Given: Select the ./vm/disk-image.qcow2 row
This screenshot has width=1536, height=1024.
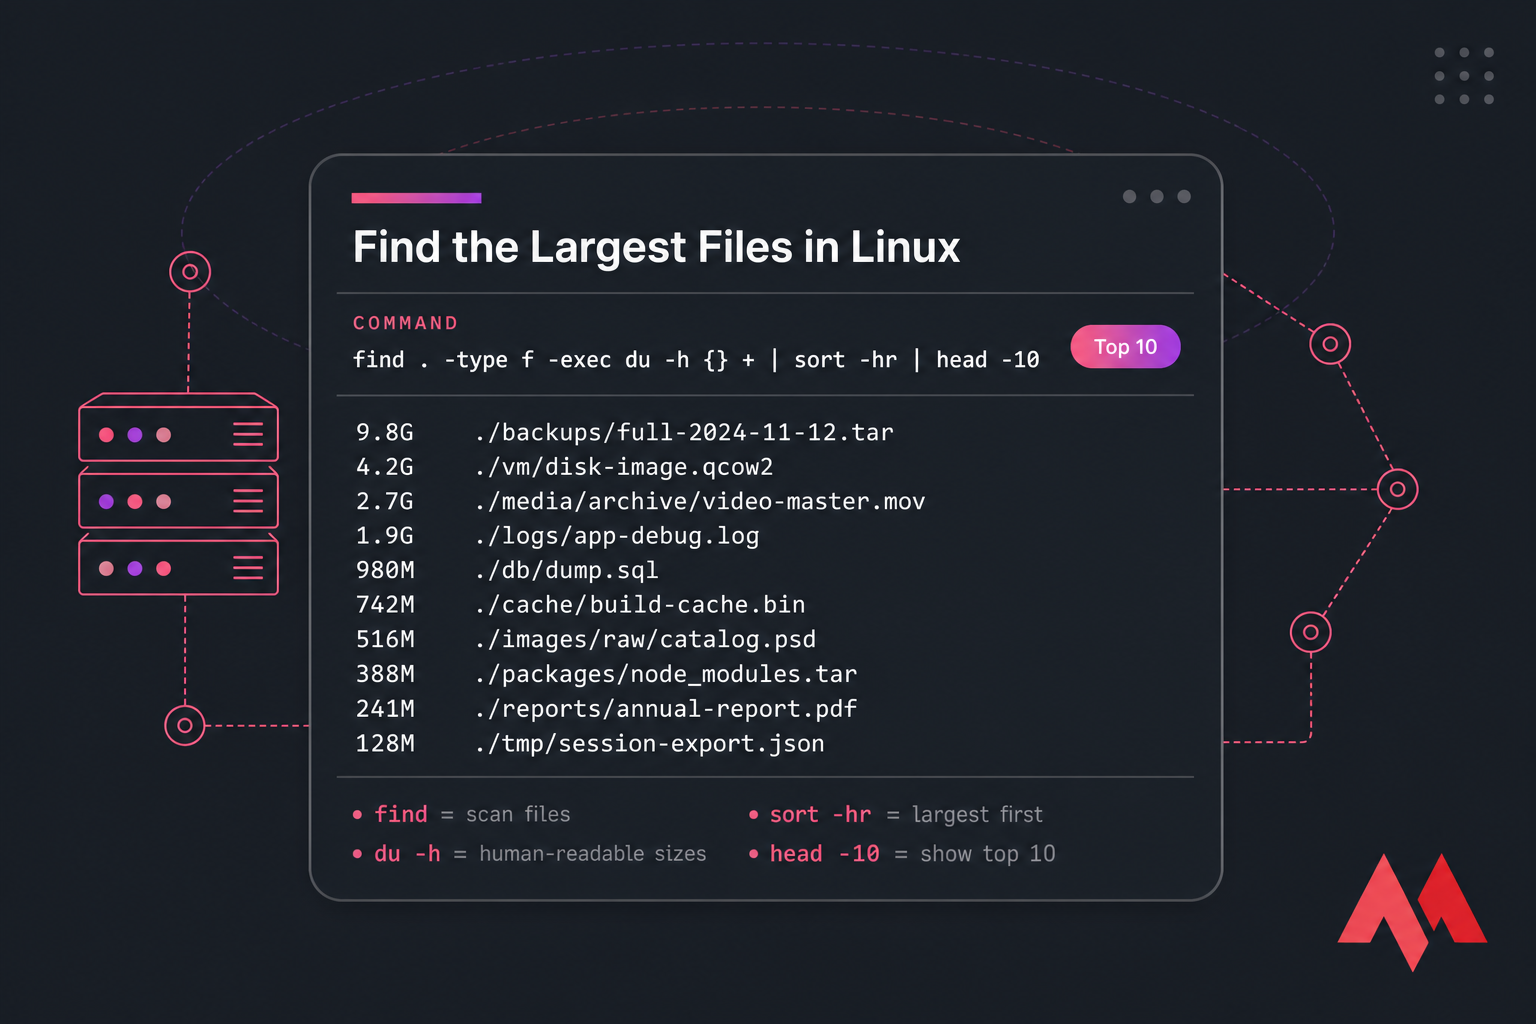Looking at the screenshot, I should tap(565, 467).
